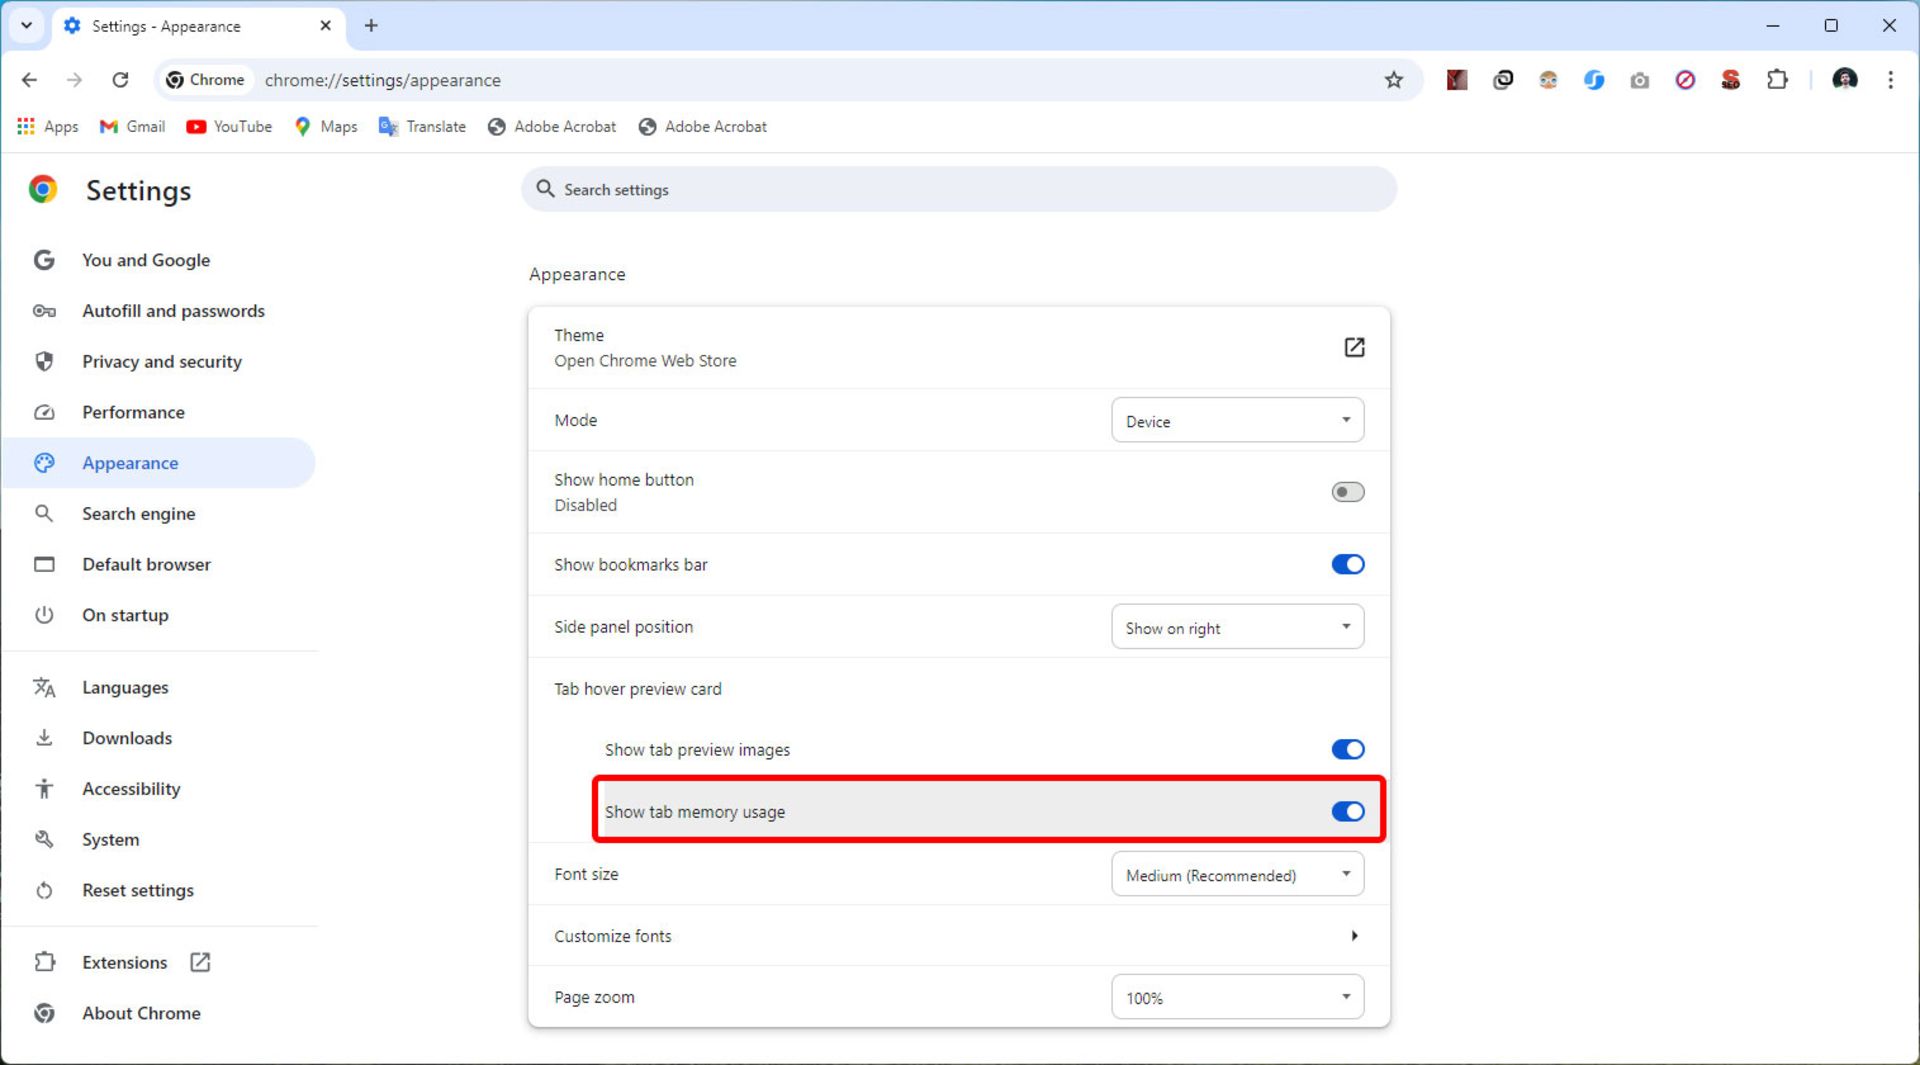Screen dimensions: 1920x1065
Task: Open Customize fonts settings
Action: point(957,936)
